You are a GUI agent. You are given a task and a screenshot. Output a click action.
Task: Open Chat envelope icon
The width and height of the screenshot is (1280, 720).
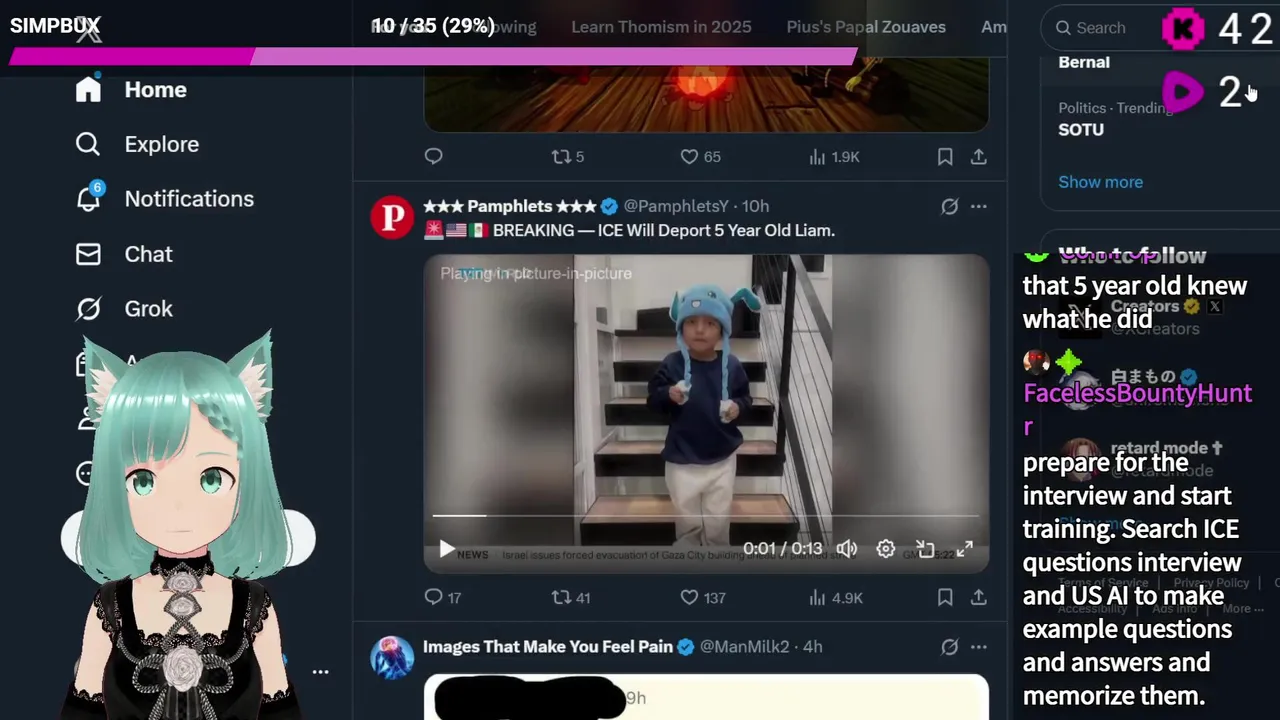(x=88, y=254)
